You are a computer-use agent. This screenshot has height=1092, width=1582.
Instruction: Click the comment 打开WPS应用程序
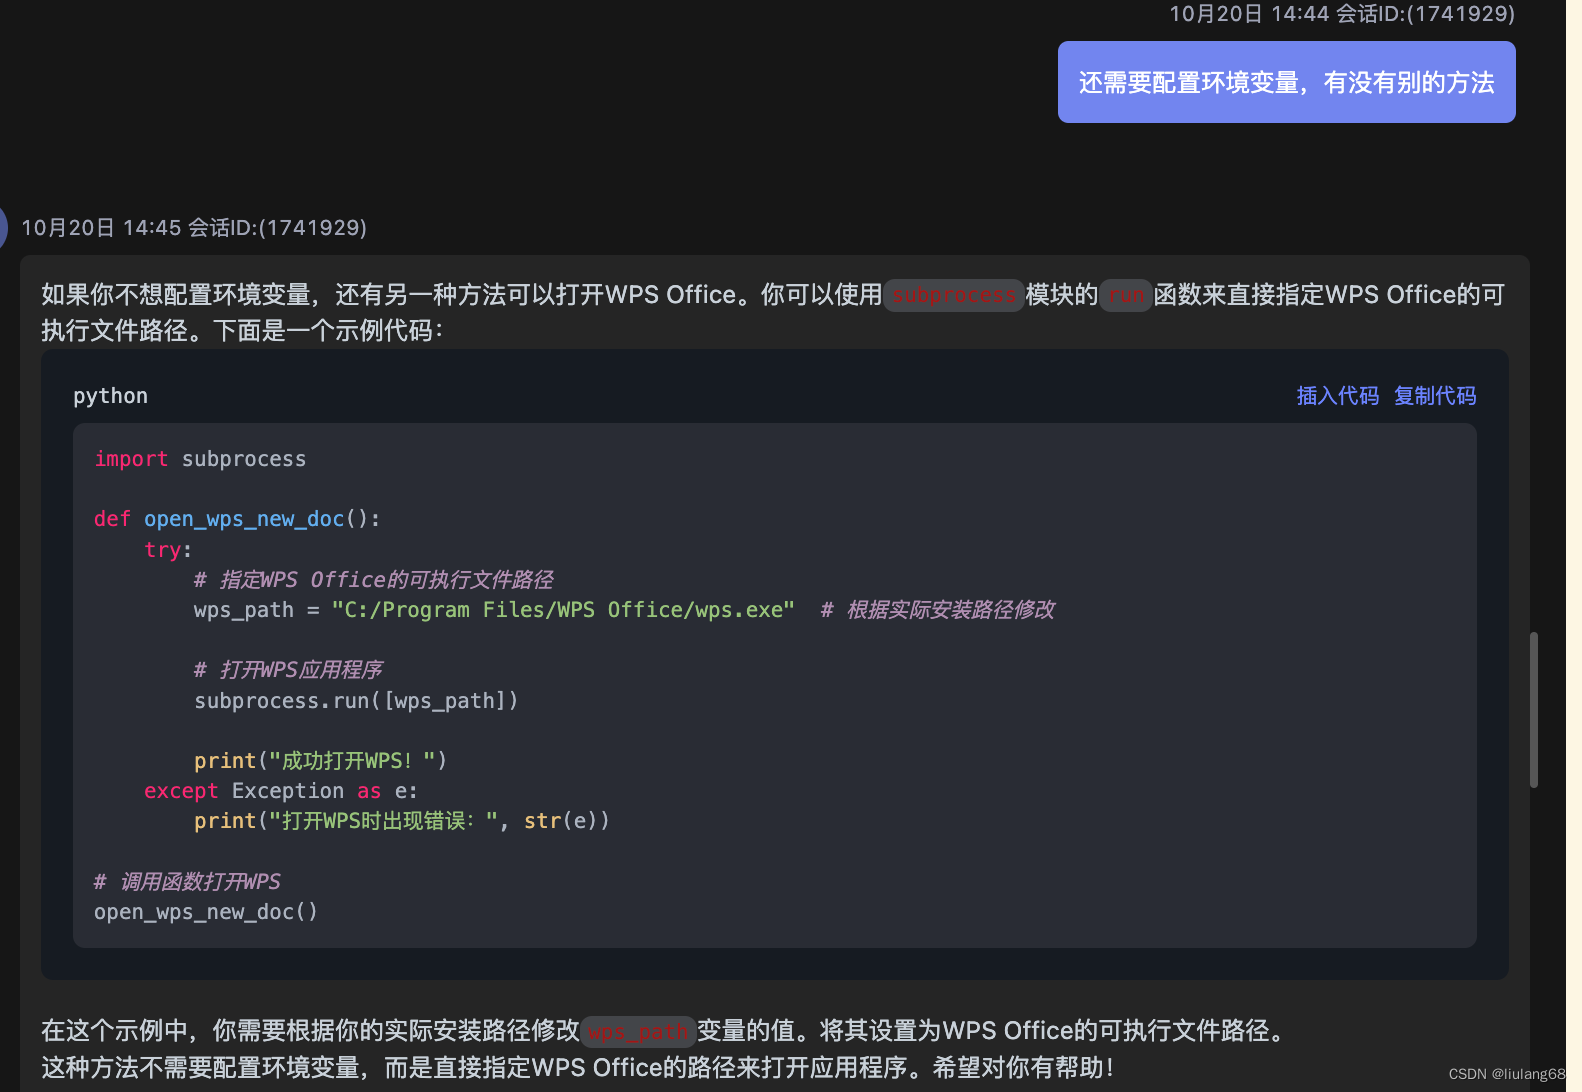288,670
